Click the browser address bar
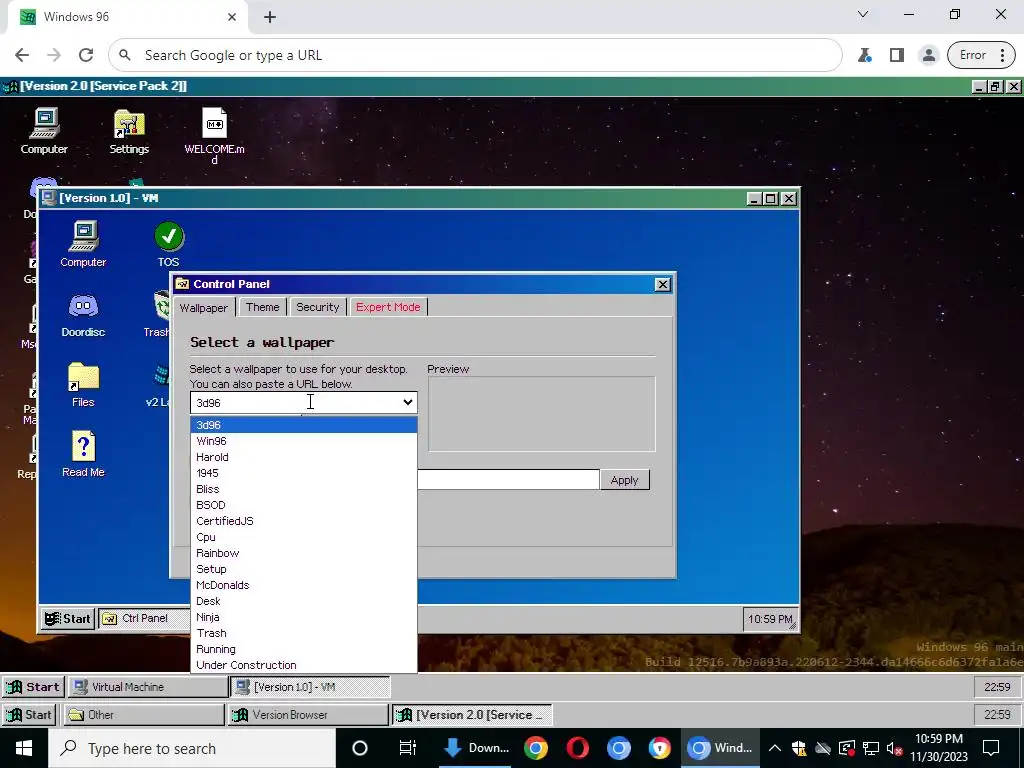Viewport: 1024px width, 768px height. pyautogui.click(x=475, y=56)
